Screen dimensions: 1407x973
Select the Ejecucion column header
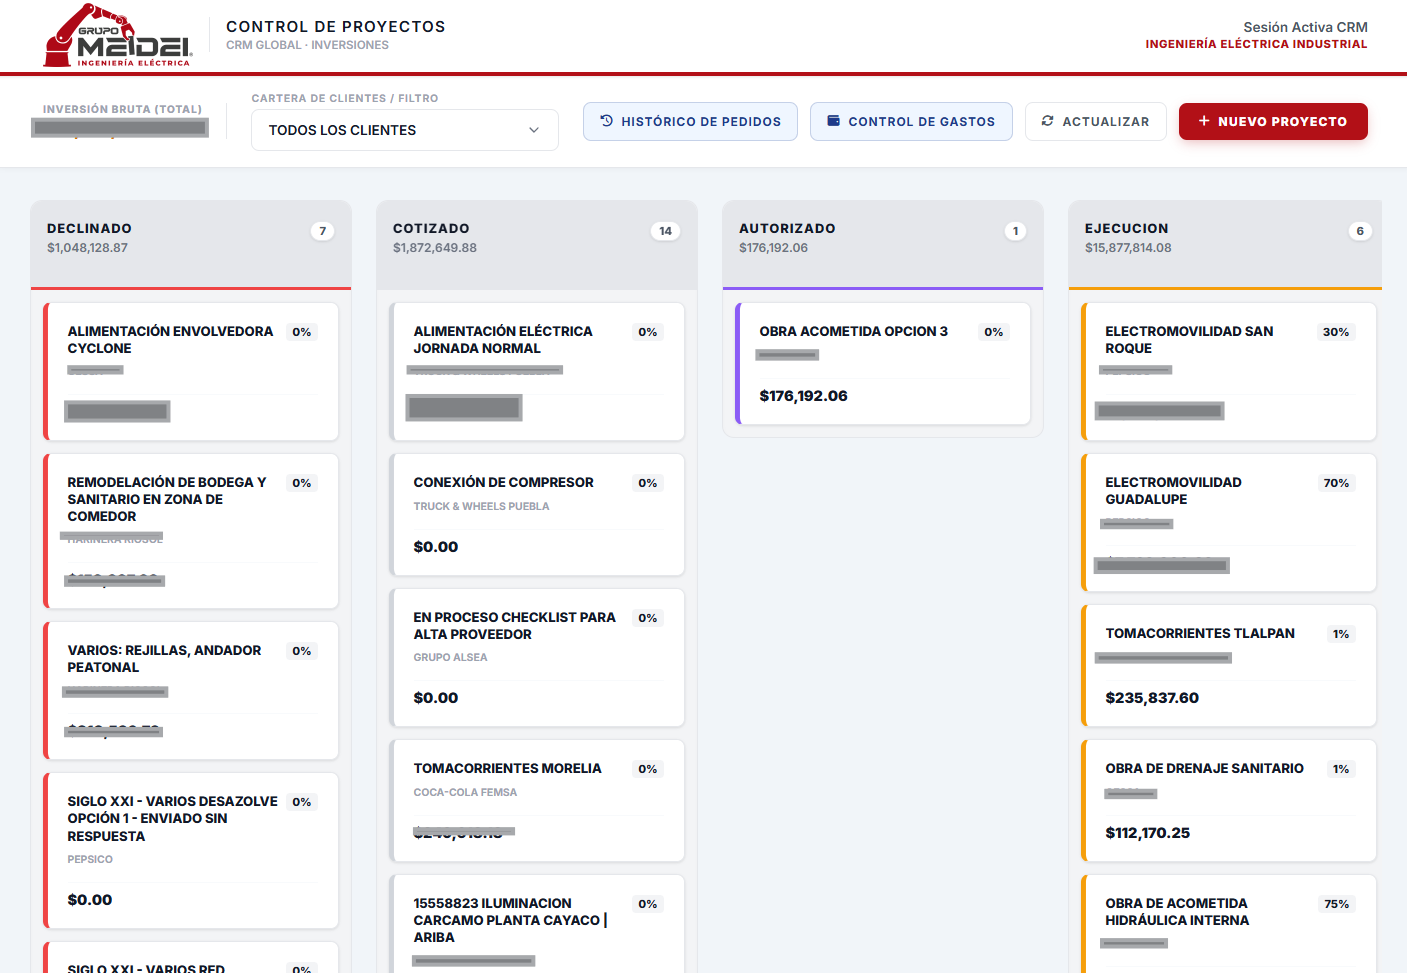(x=1225, y=245)
